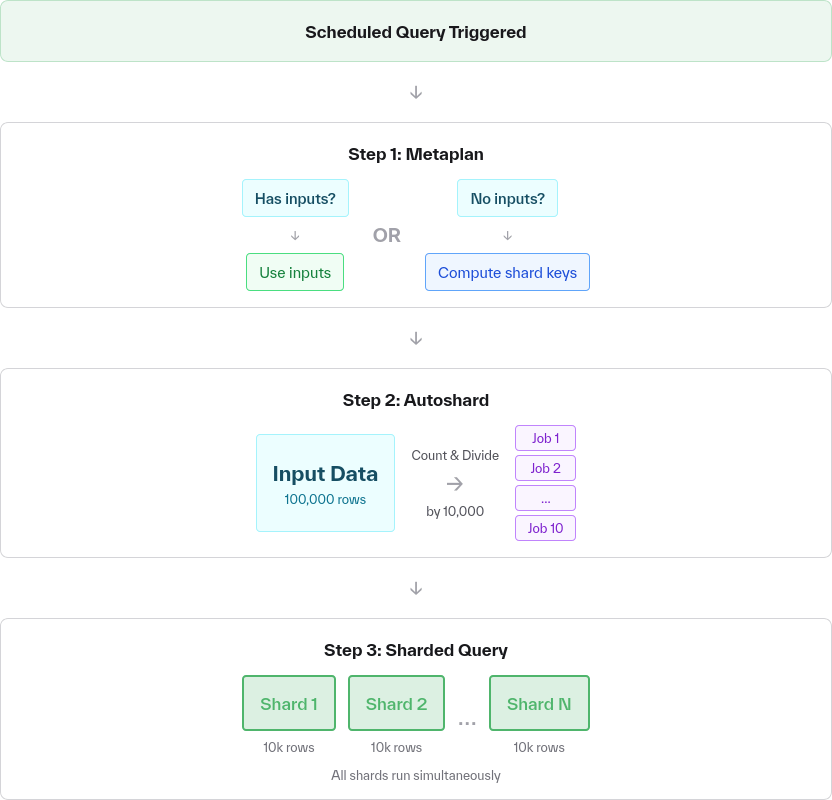The width and height of the screenshot is (832, 800).
Task: Click the ellipsis box between Job 2 and Job 10
Action: coord(545,497)
